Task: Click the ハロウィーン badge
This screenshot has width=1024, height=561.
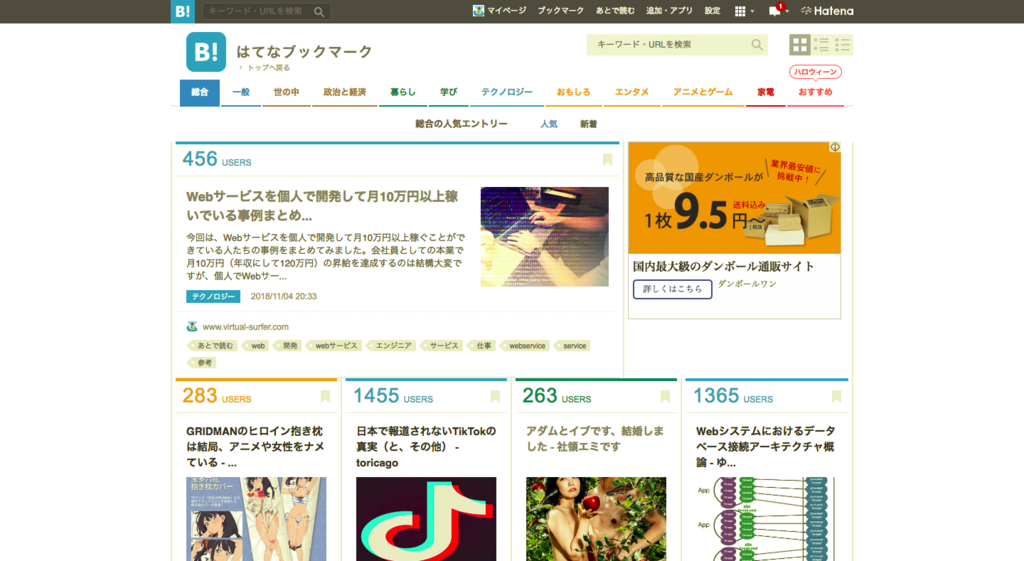Action: [815, 72]
